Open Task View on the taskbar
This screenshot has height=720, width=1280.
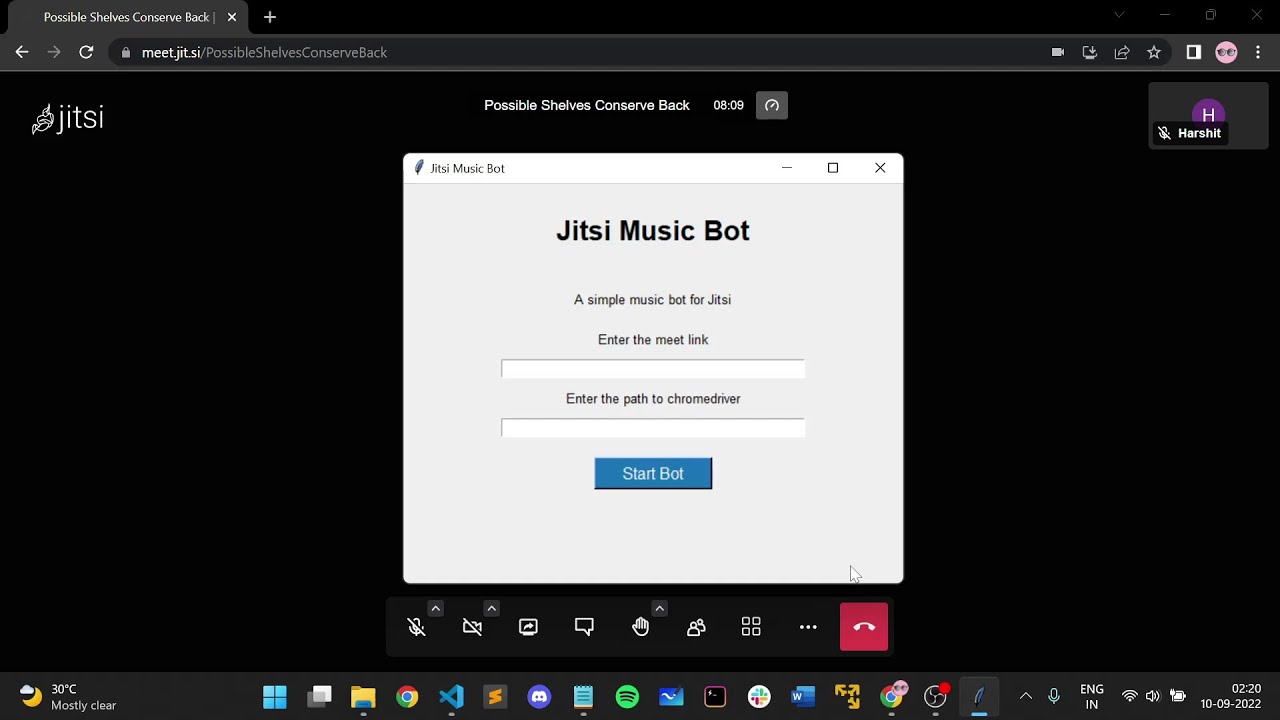point(320,697)
